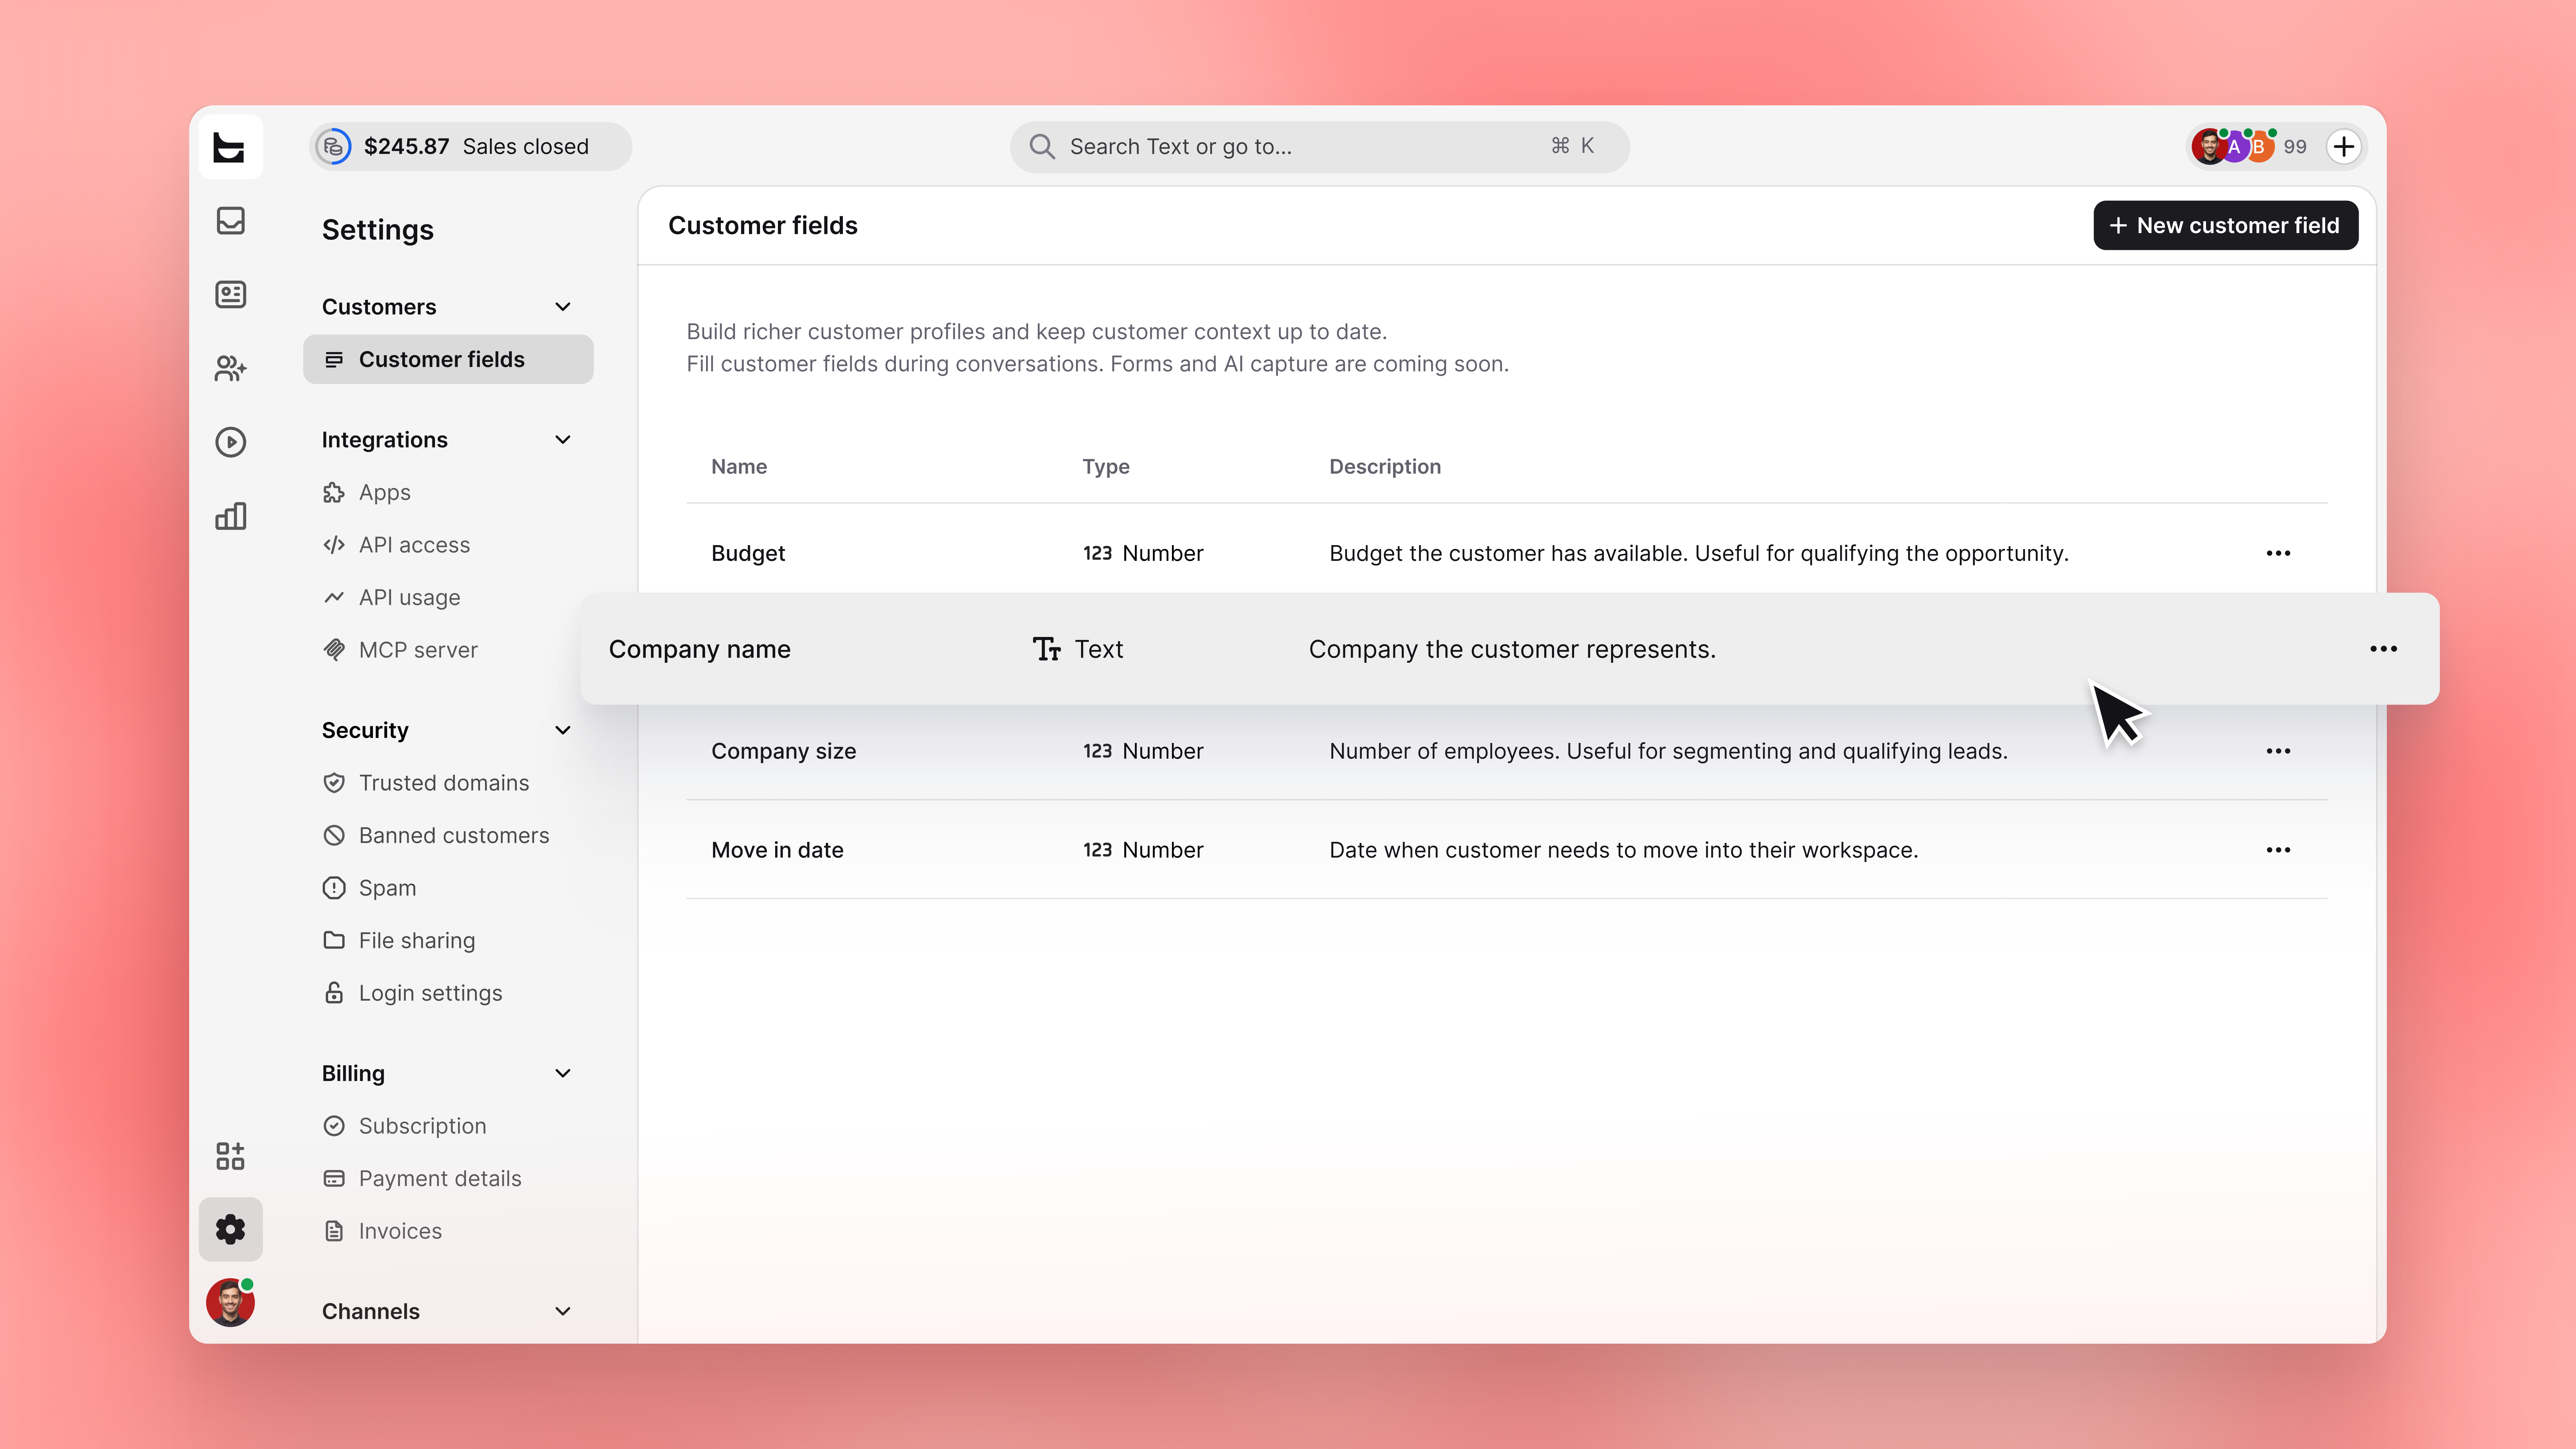The width and height of the screenshot is (2576, 1449).
Task: Click the user profile avatar at bottom left
Action: pyautogui.click(x=230, y=1302)
